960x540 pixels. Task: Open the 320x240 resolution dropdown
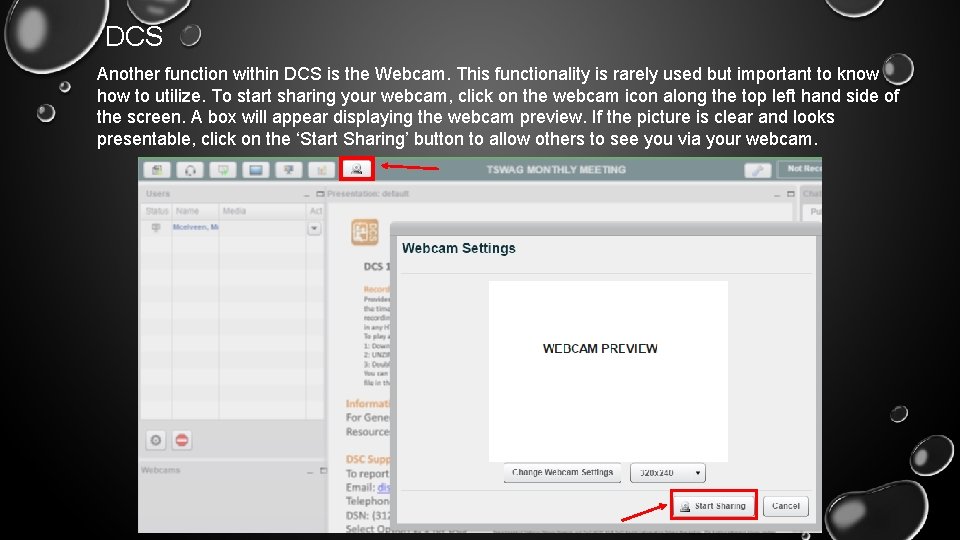click(x=668, y=473)
